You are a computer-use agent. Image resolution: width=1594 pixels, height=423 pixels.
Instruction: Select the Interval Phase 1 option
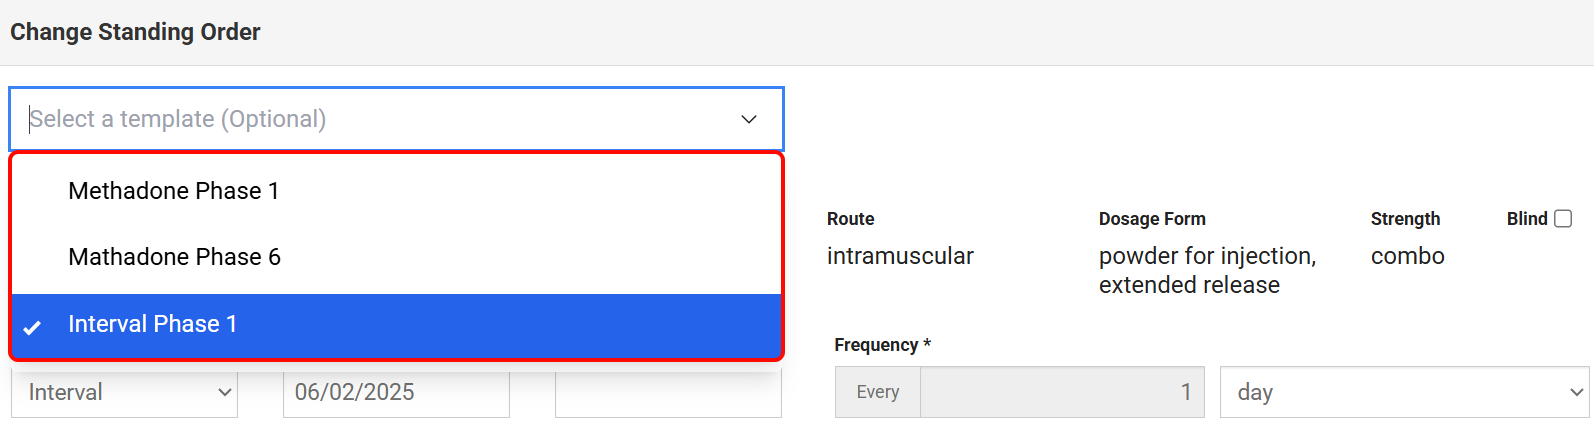152,324
